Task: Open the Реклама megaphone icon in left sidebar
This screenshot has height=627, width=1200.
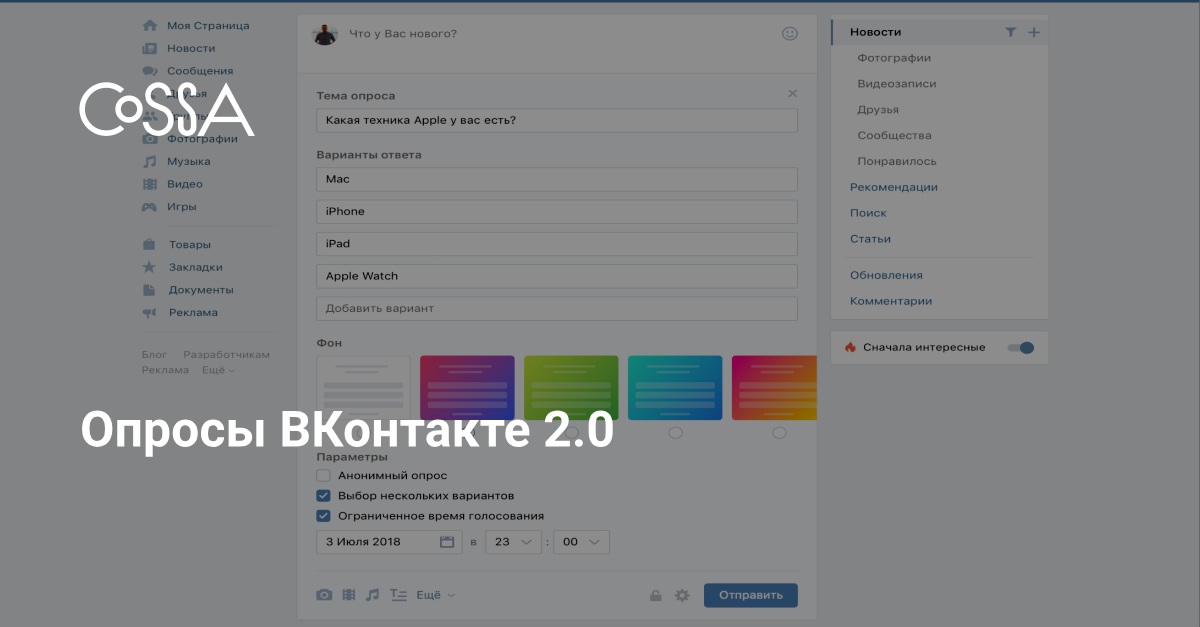Action: 150,312
